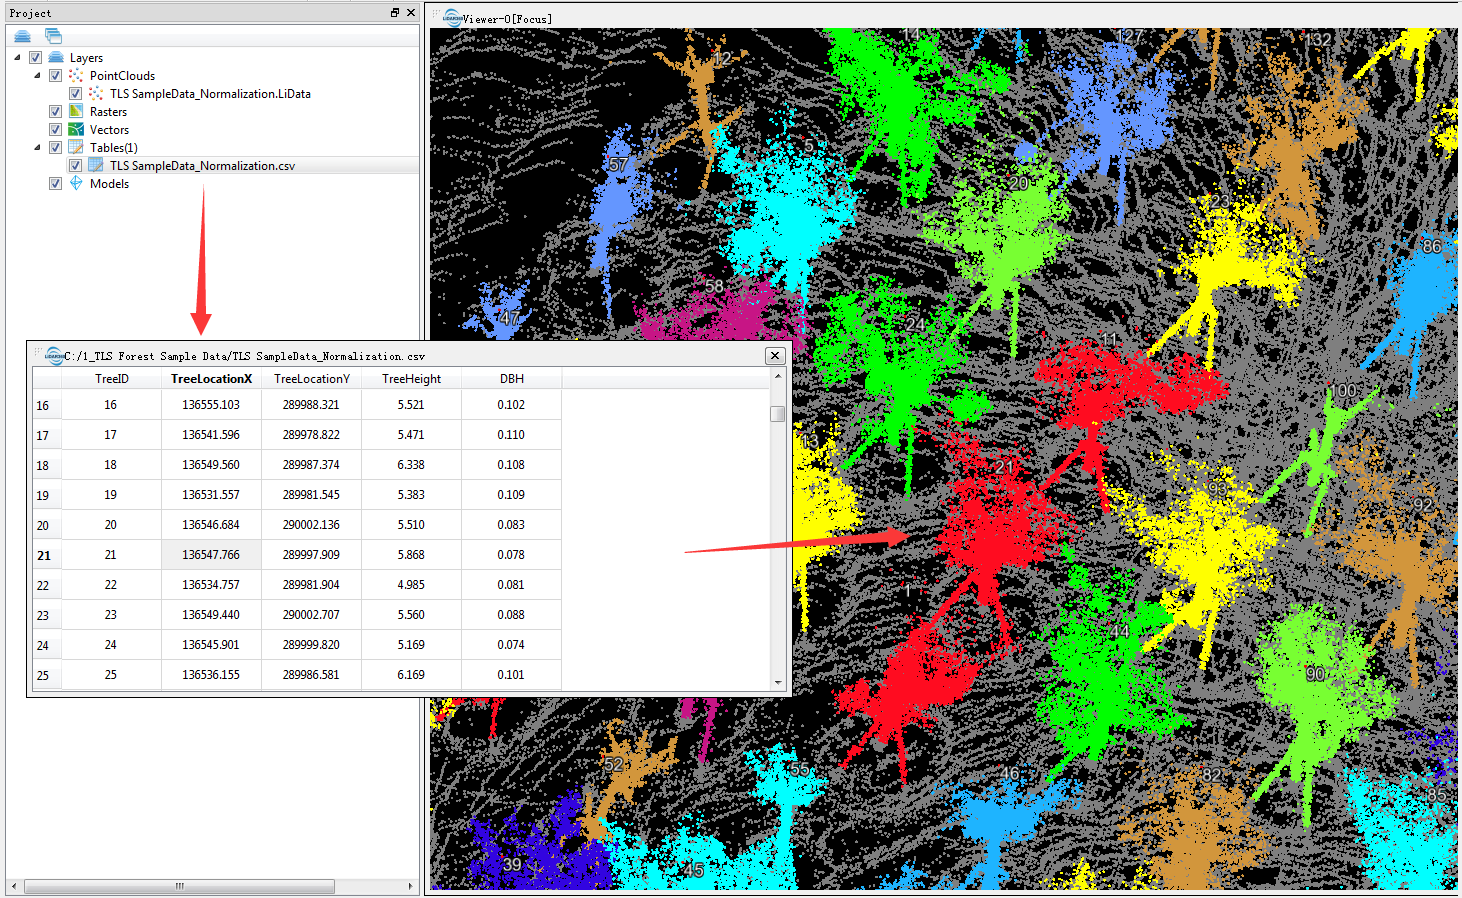Image resolution: width=1462 pixels, height=898 pixels.
Task: Select the TreeLocationX cell 136549.440 of row 23
Action: tap(211, 615)
